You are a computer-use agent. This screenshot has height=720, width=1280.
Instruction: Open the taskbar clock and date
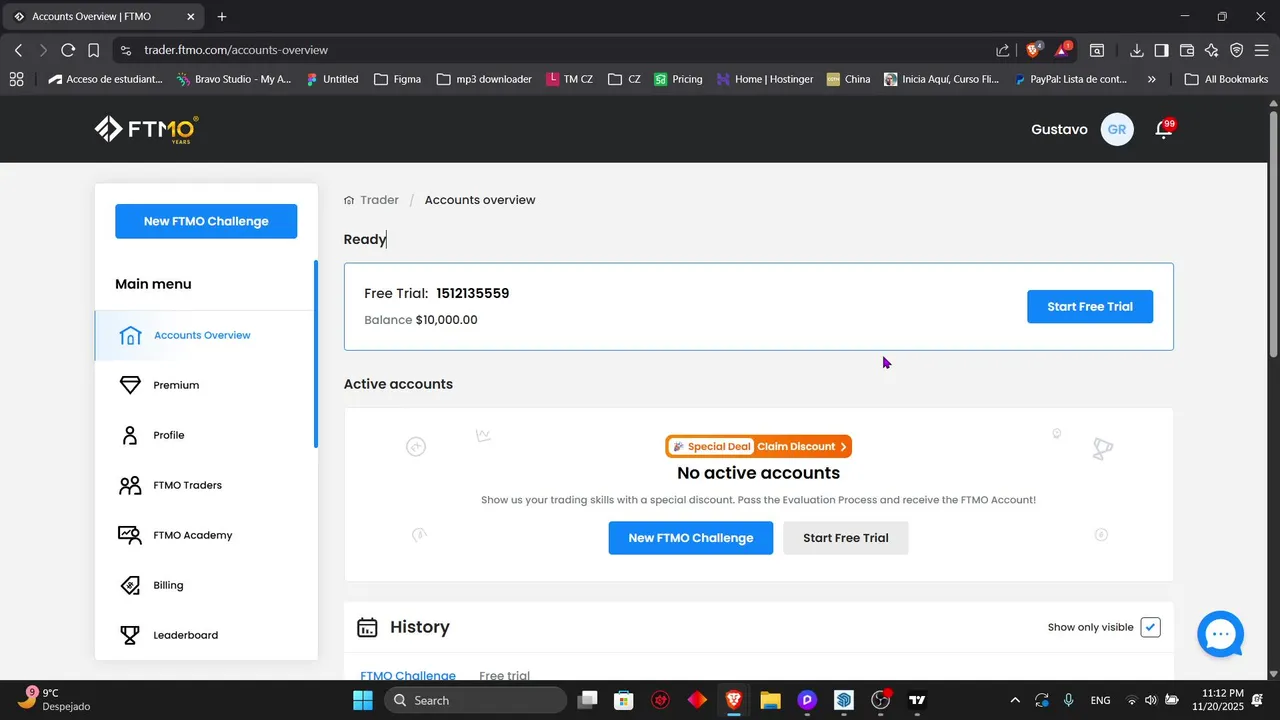[1217, 700]
